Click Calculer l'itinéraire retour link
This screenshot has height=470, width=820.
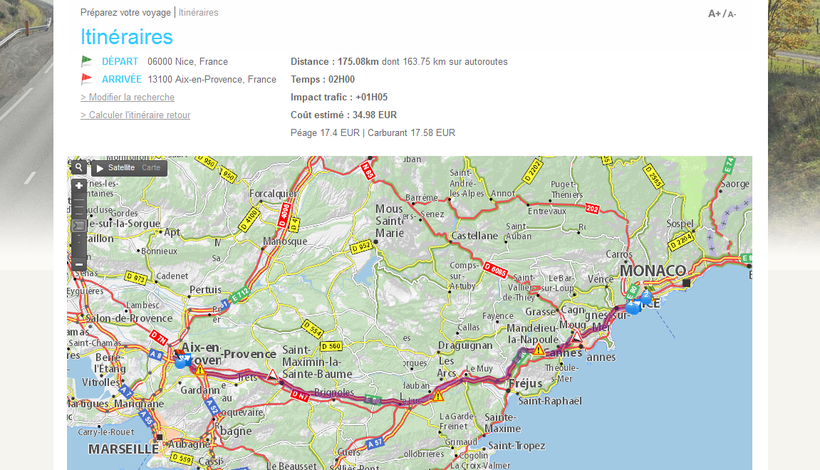pos(135,115)
